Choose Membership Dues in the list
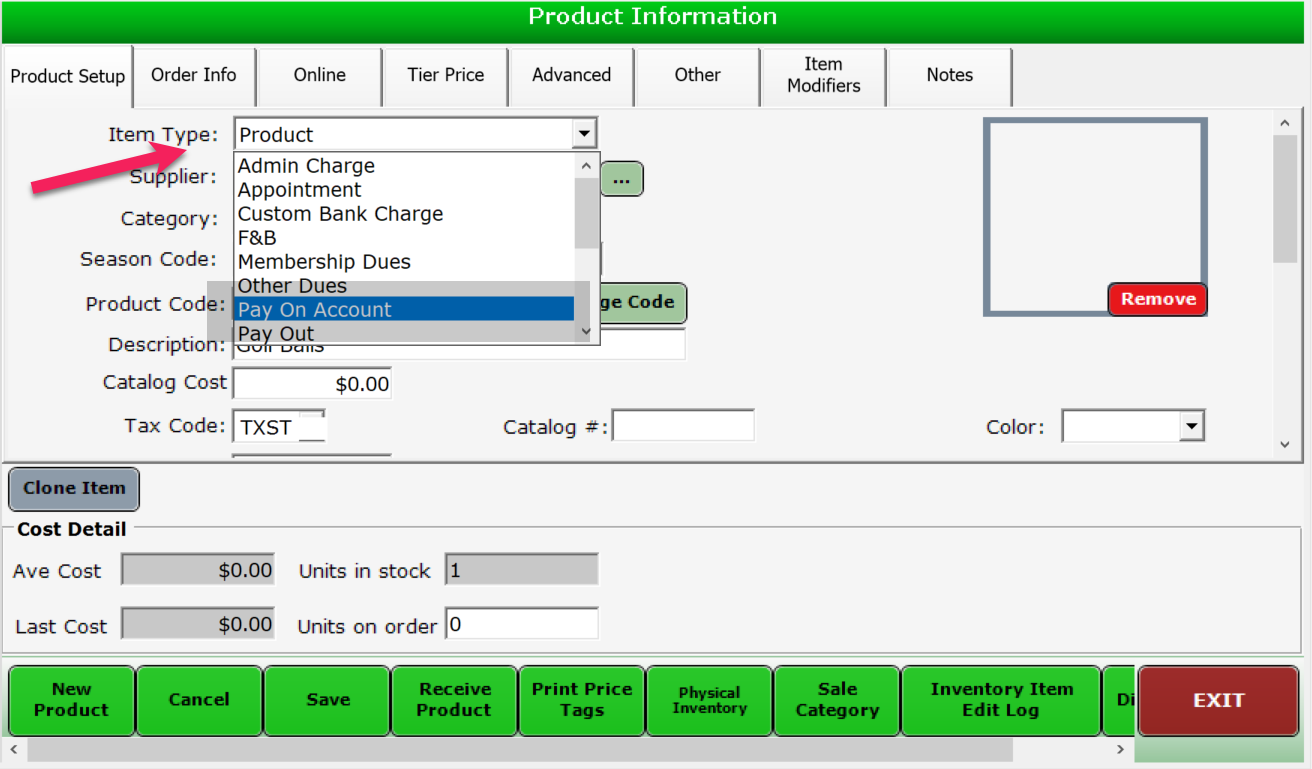1312x769 pixels. (404, 262)
